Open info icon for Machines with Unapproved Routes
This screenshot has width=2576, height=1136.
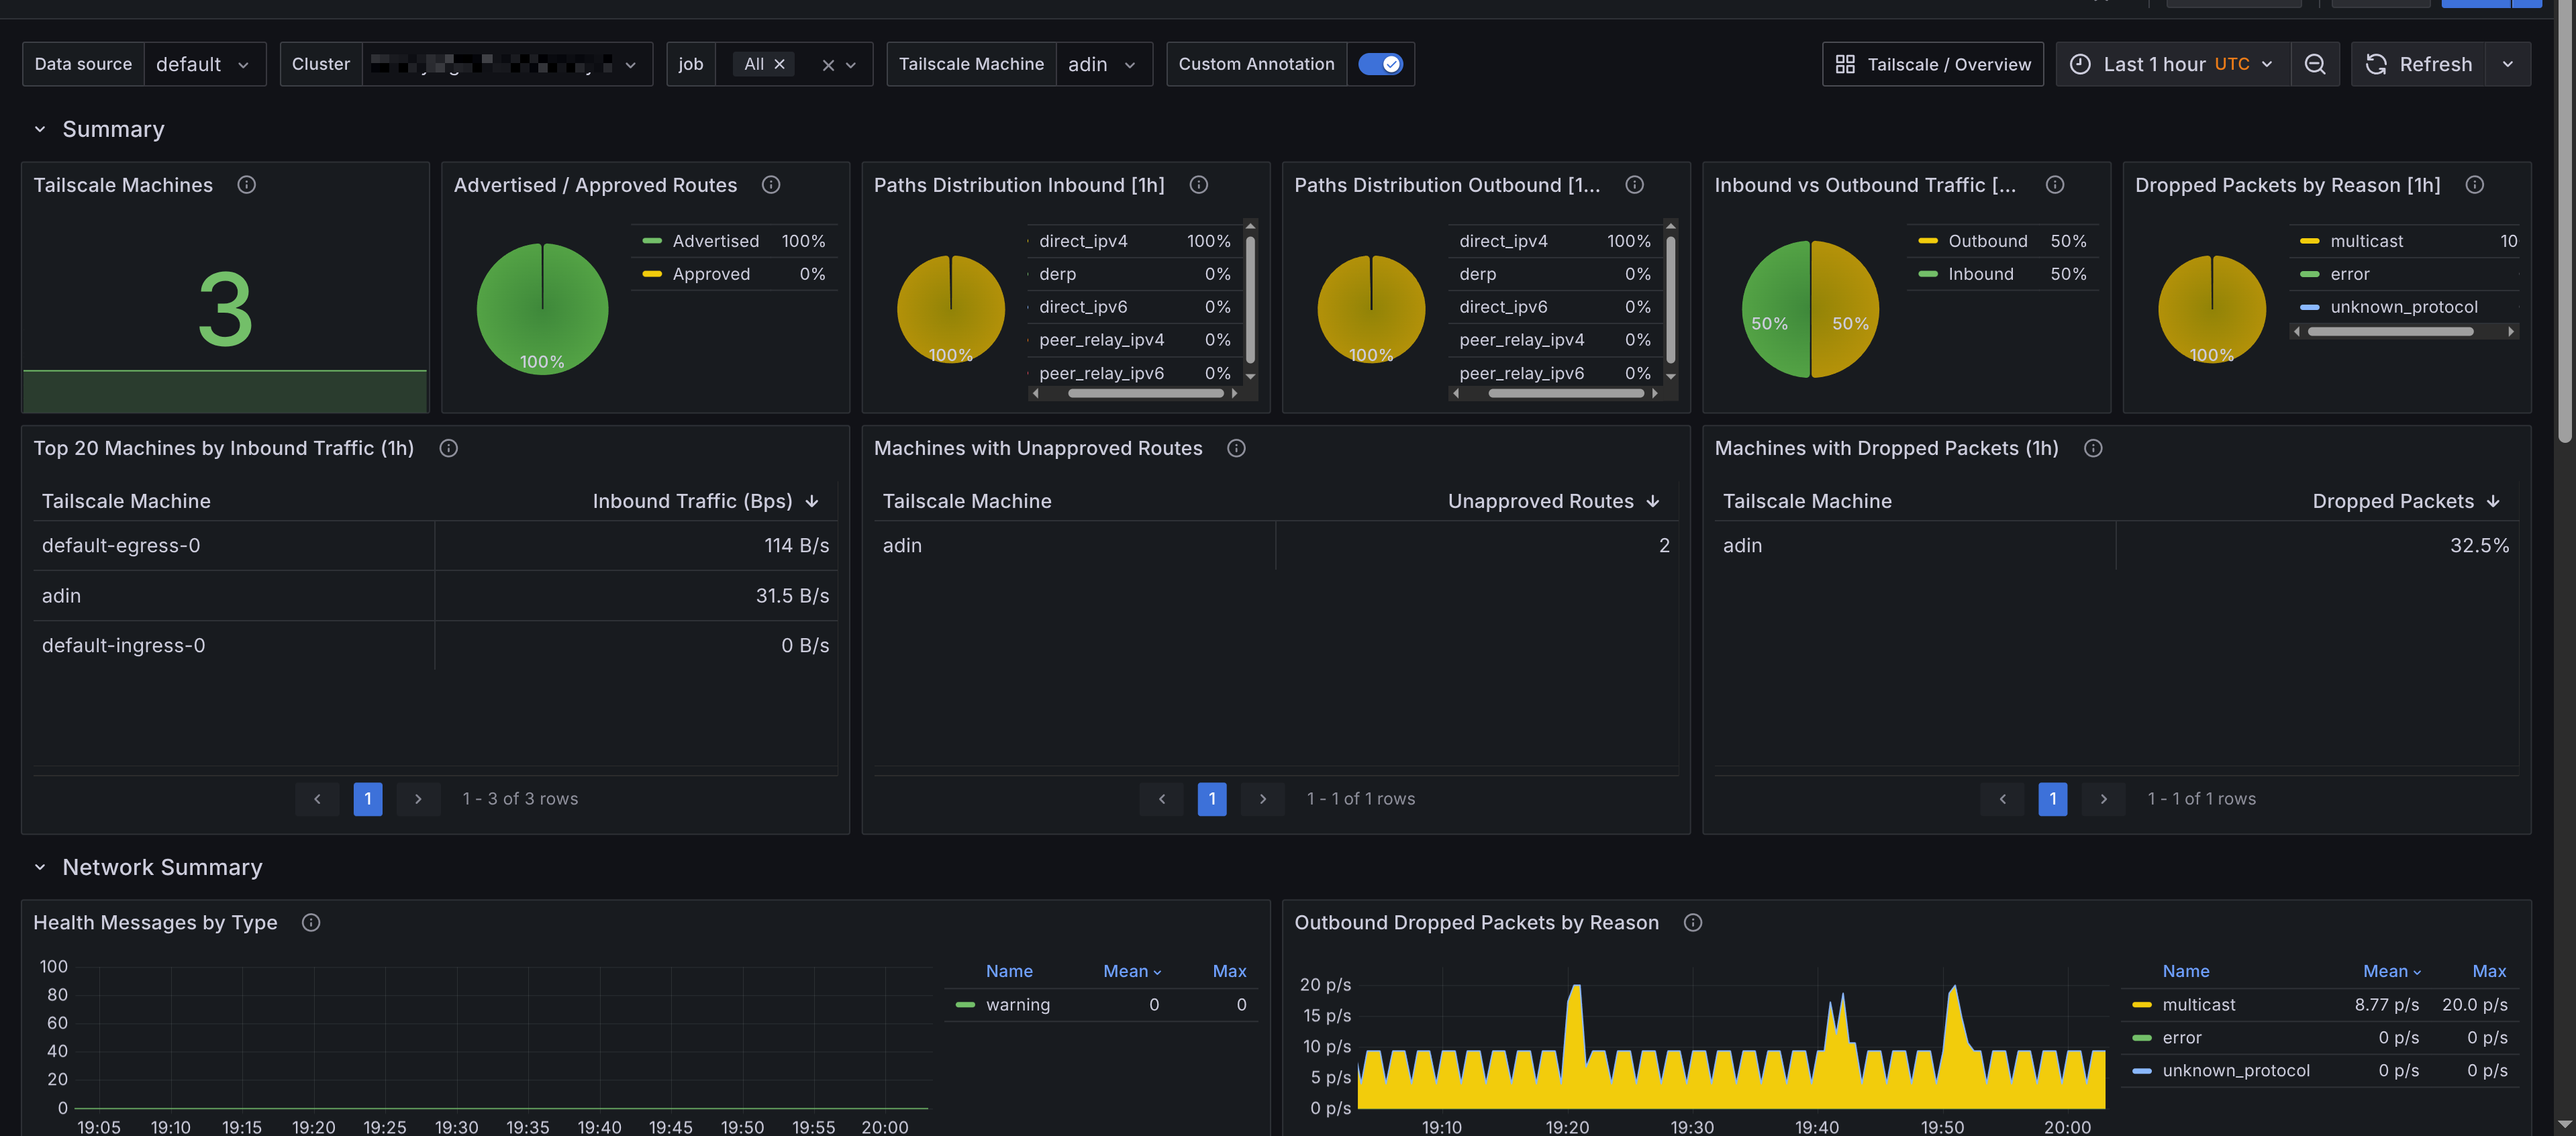(x=1236, y=448)
